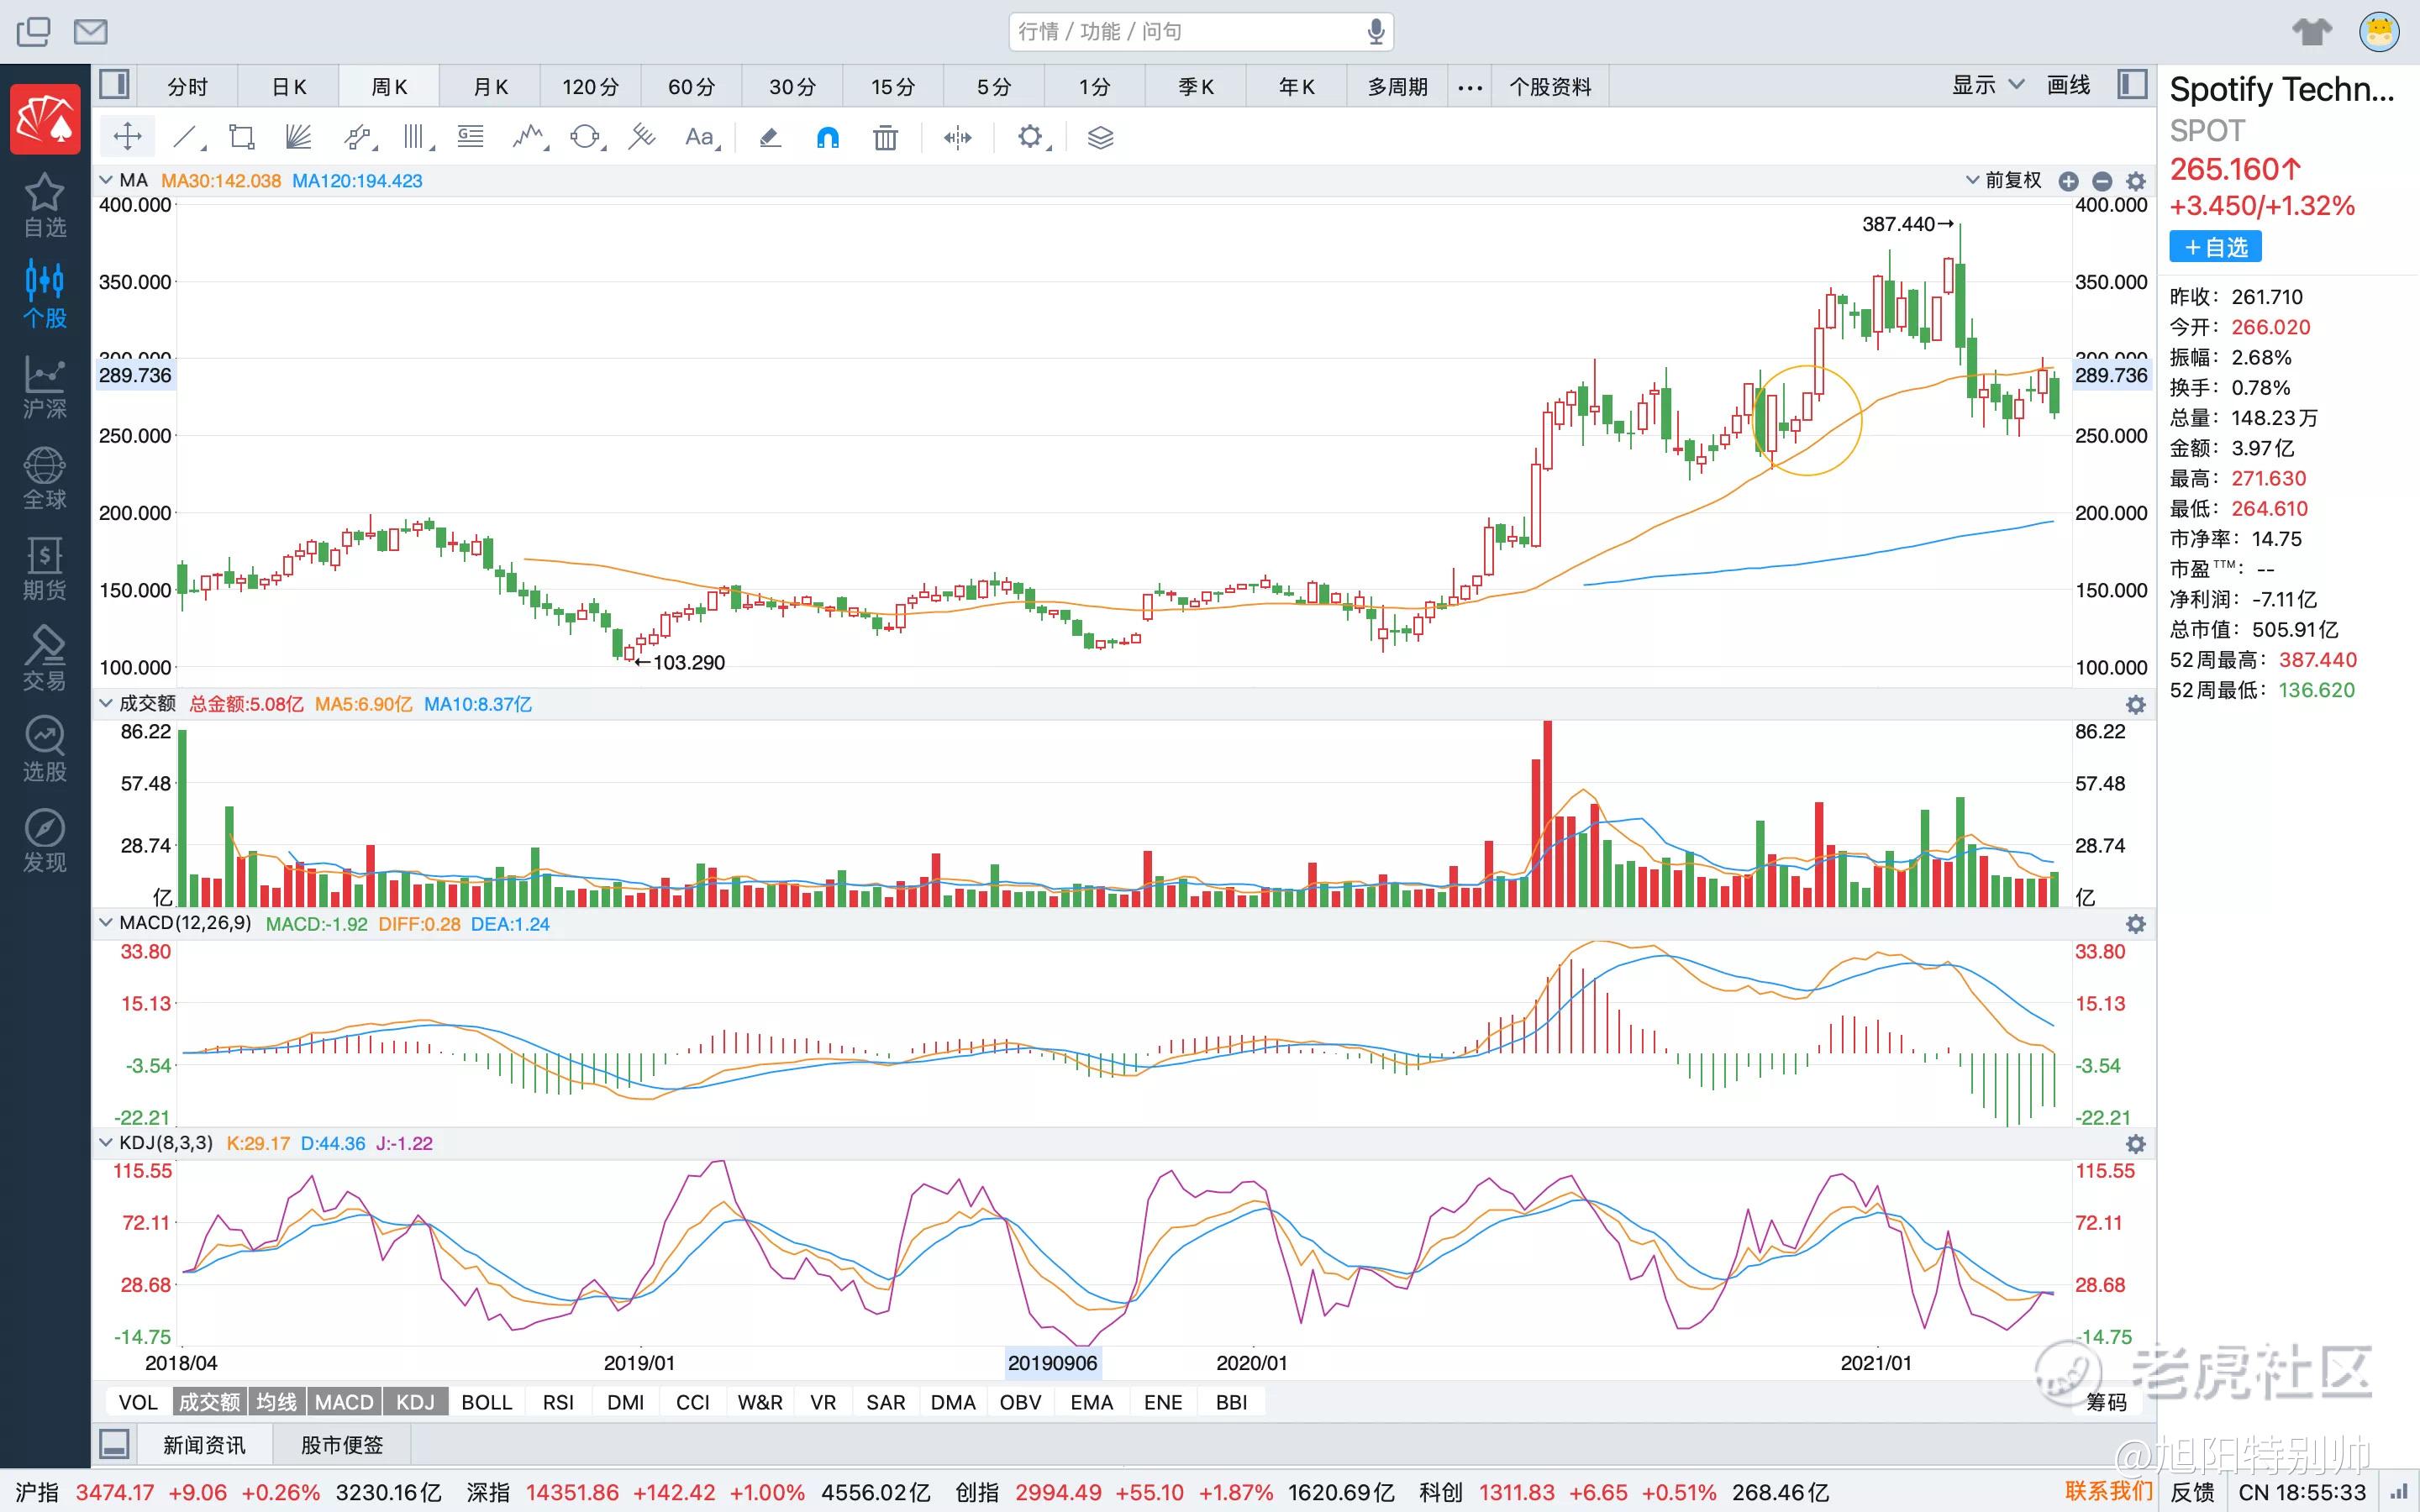The height and width of the screenshot is (1512, 2420).
Task: Click the shirt theme skin icon
Action: [2311, 31]
